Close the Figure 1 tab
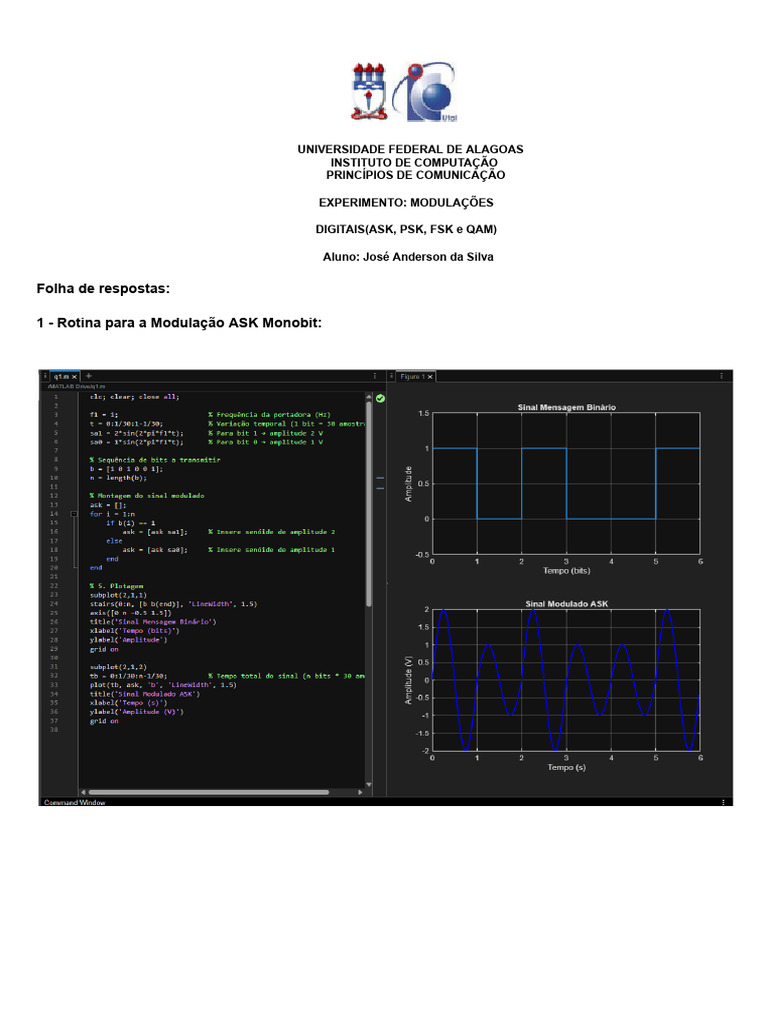This screenshot has width=768, height=1024. click(x=430, y=377)
